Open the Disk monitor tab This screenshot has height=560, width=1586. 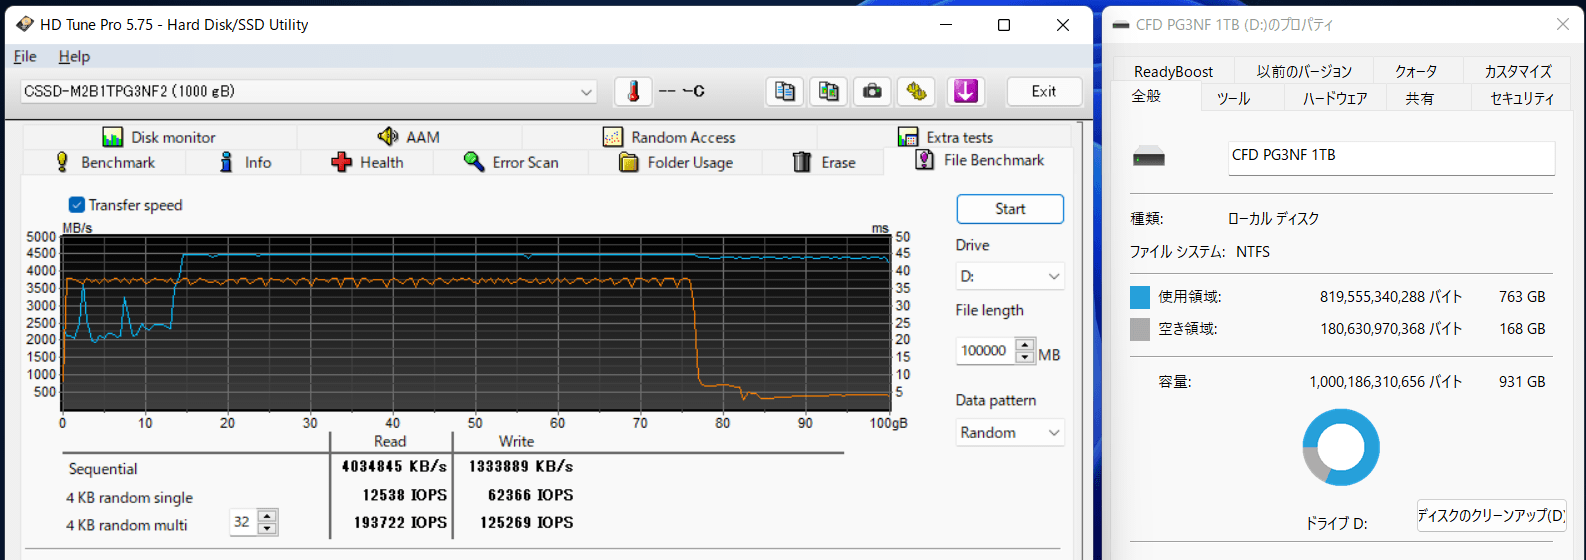tap(159, 137)
